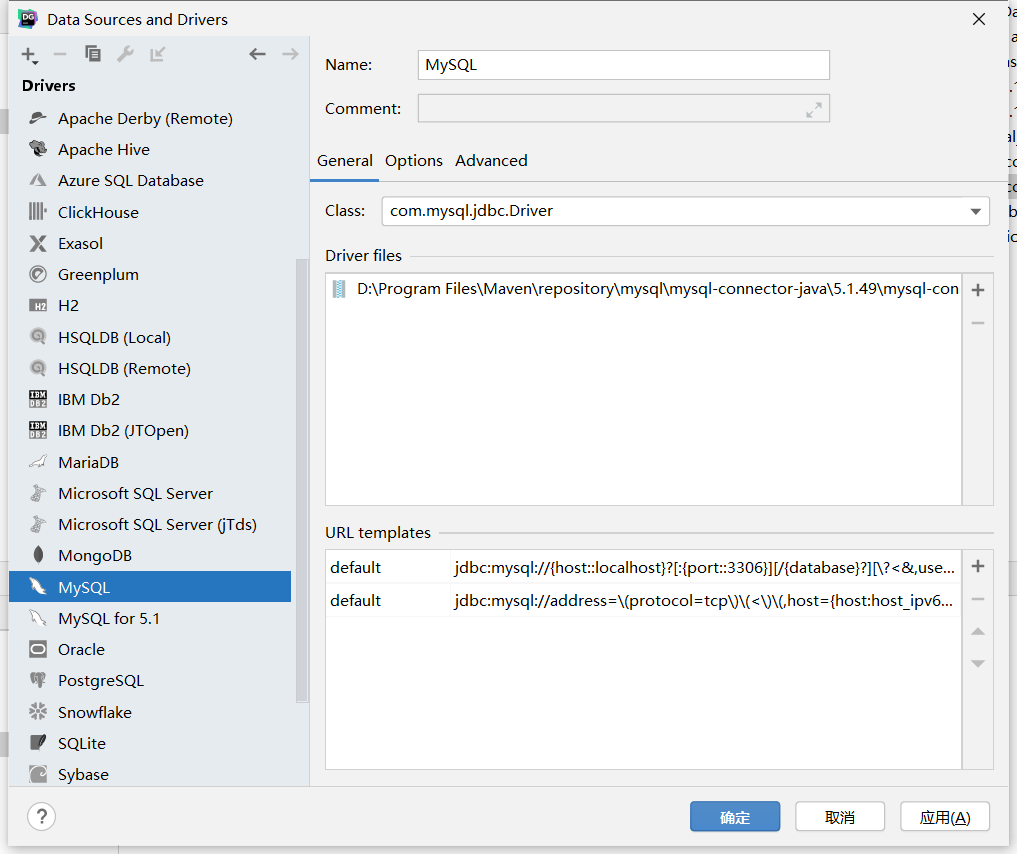1017x854 pixels.
Task: Click the wrench icon in the left toolbar
Action: point(125,54)
